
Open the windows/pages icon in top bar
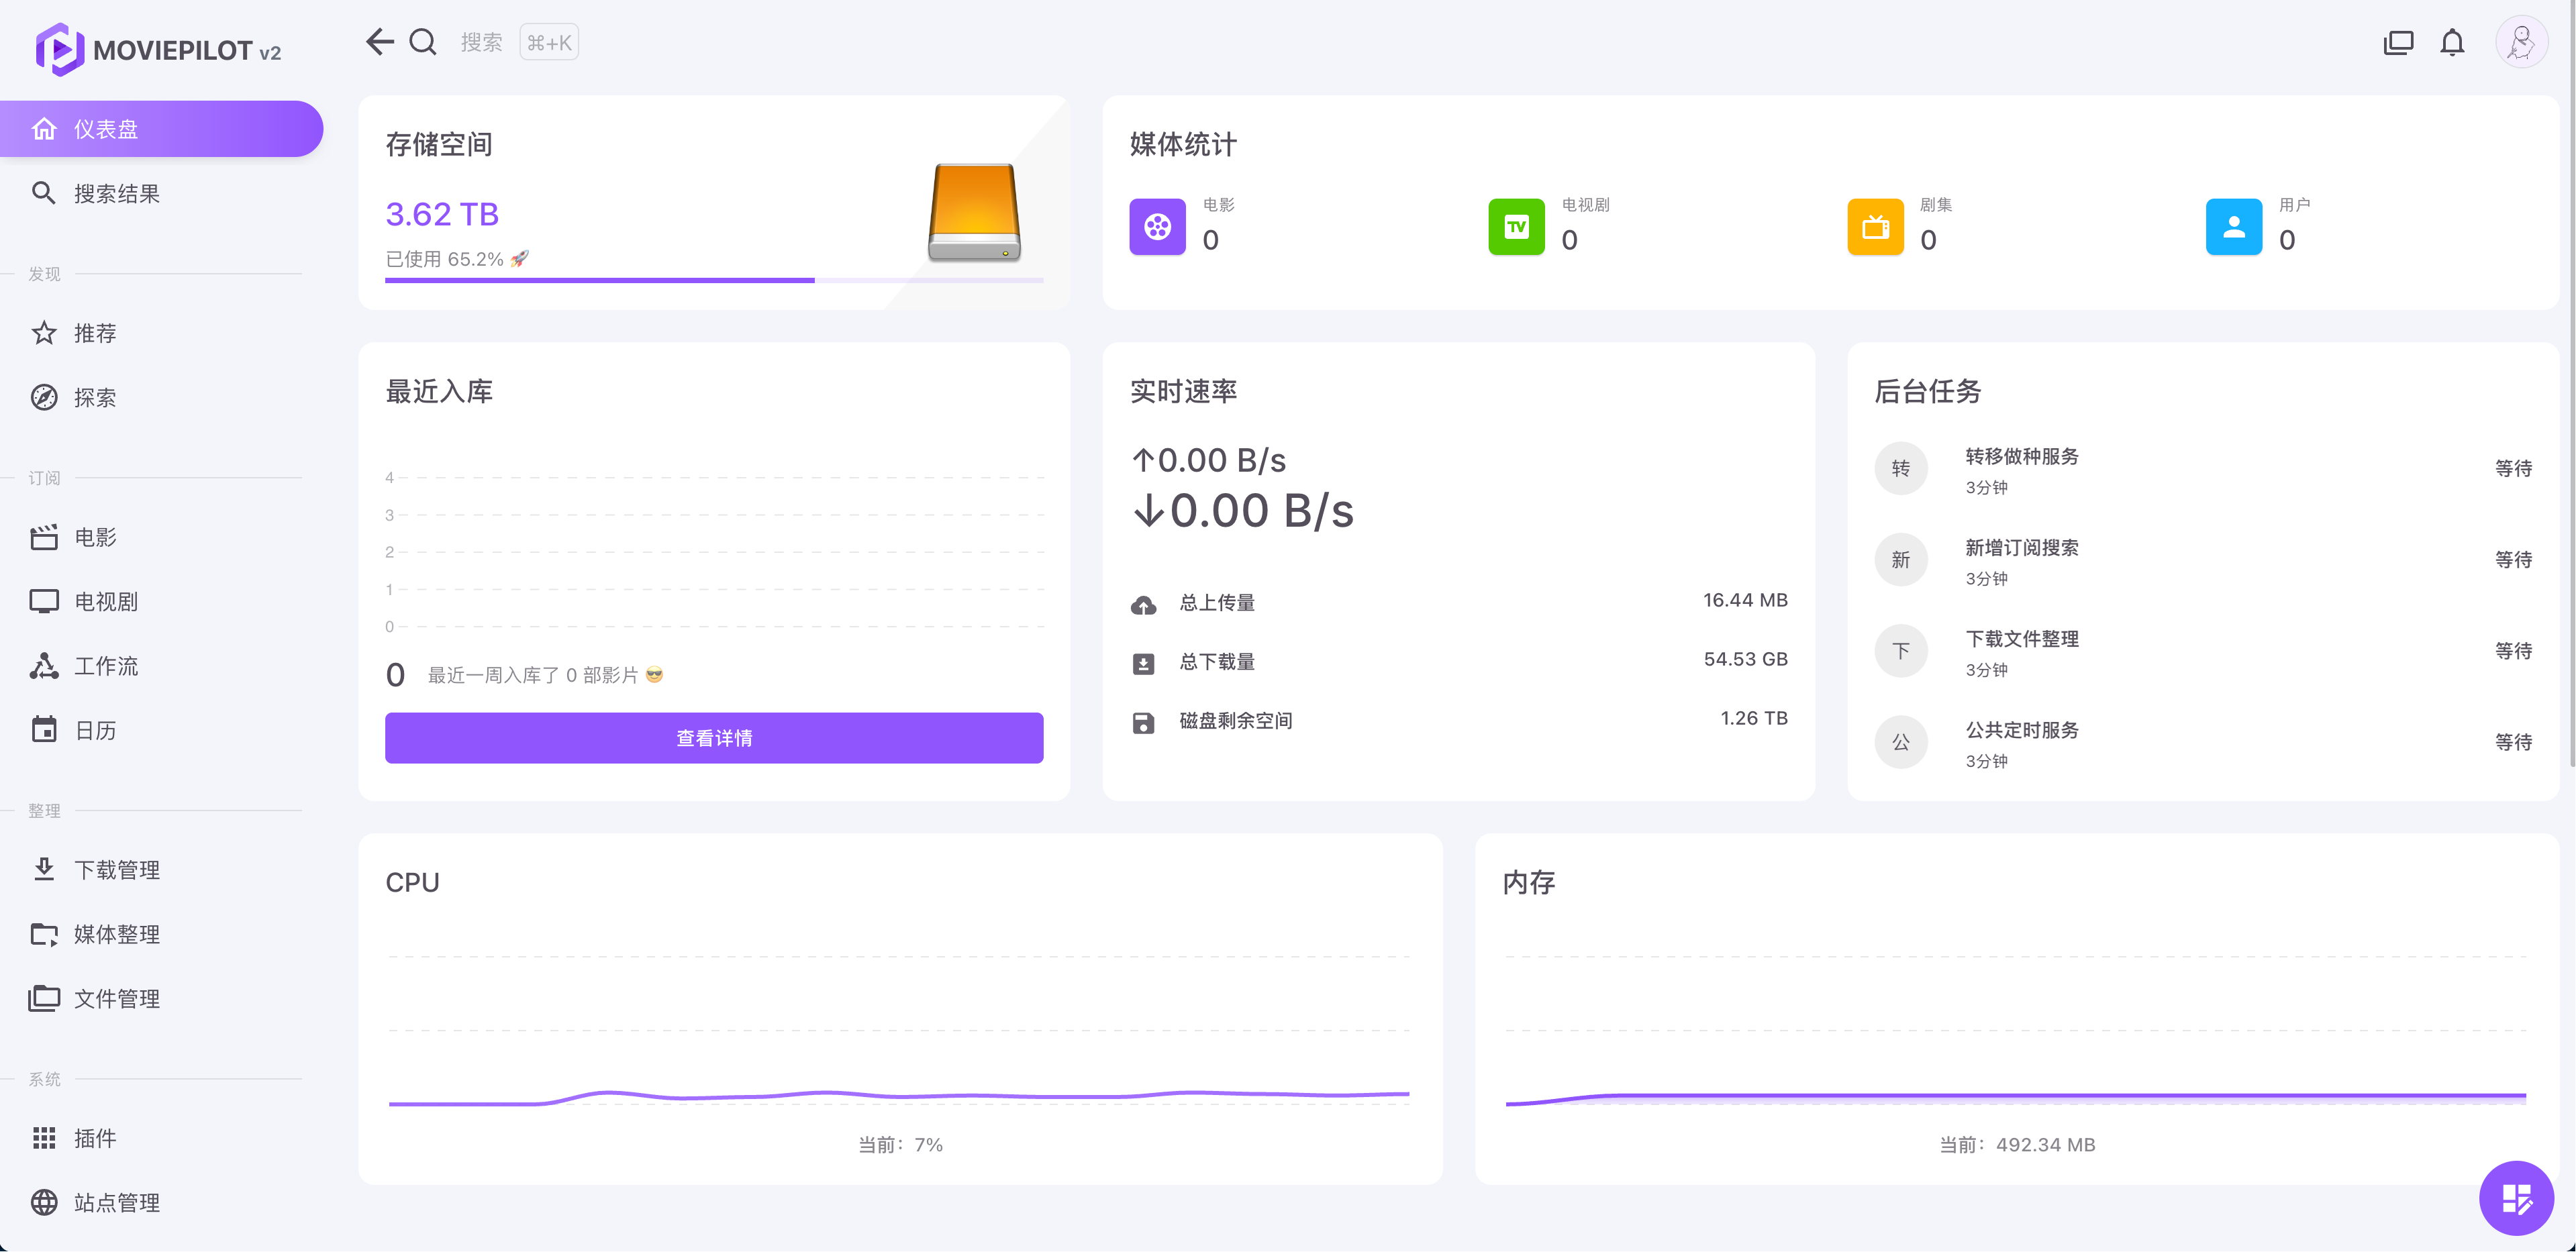[2398, 43]
